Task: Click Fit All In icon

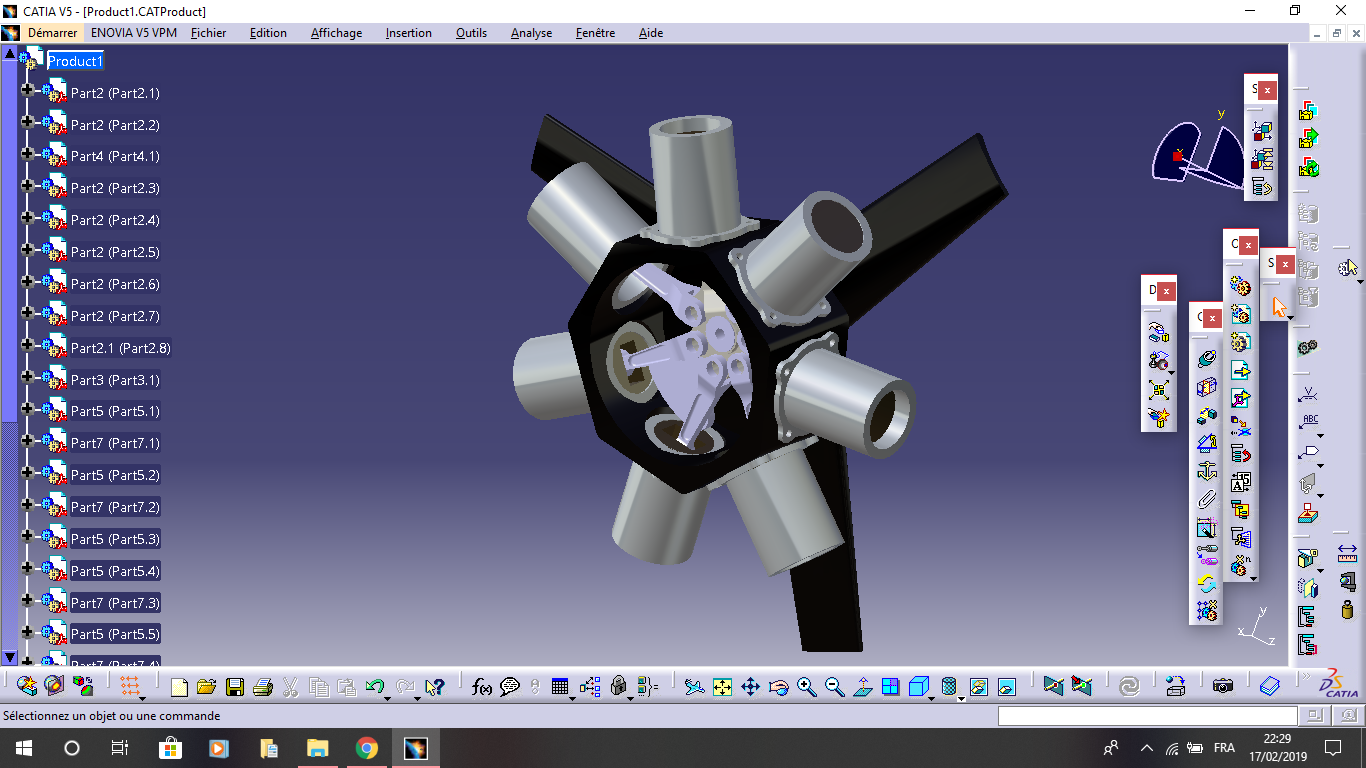Action: pos(722,687)
